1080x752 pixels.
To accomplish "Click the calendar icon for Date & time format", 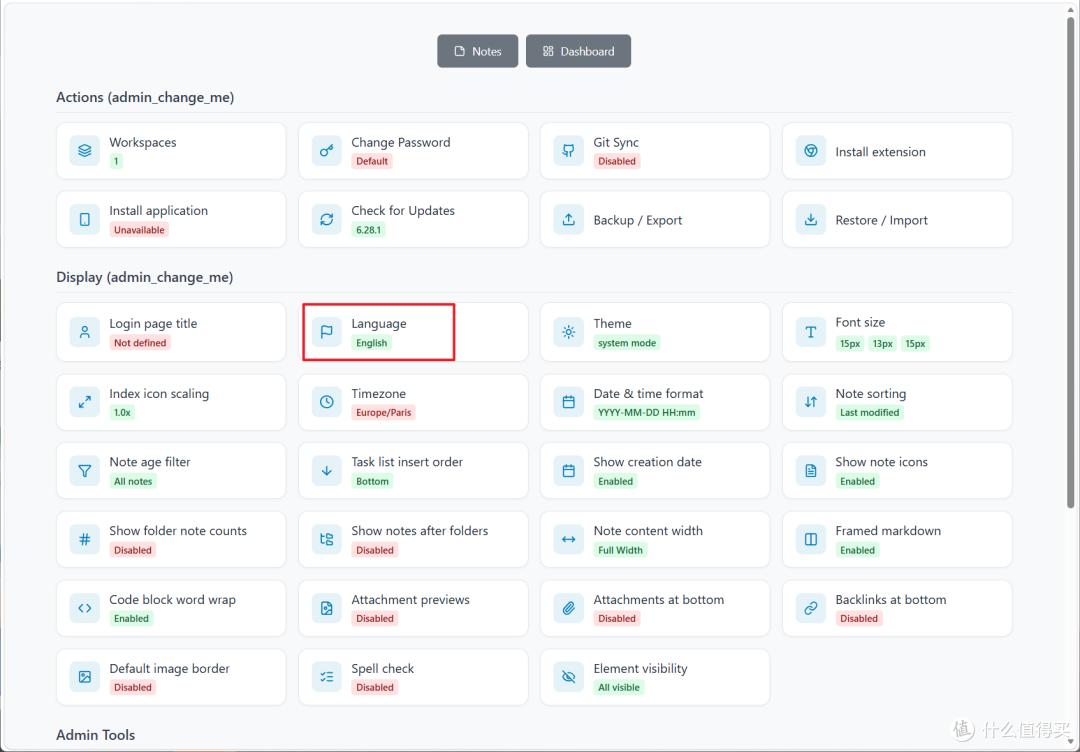I will point(568,402).
